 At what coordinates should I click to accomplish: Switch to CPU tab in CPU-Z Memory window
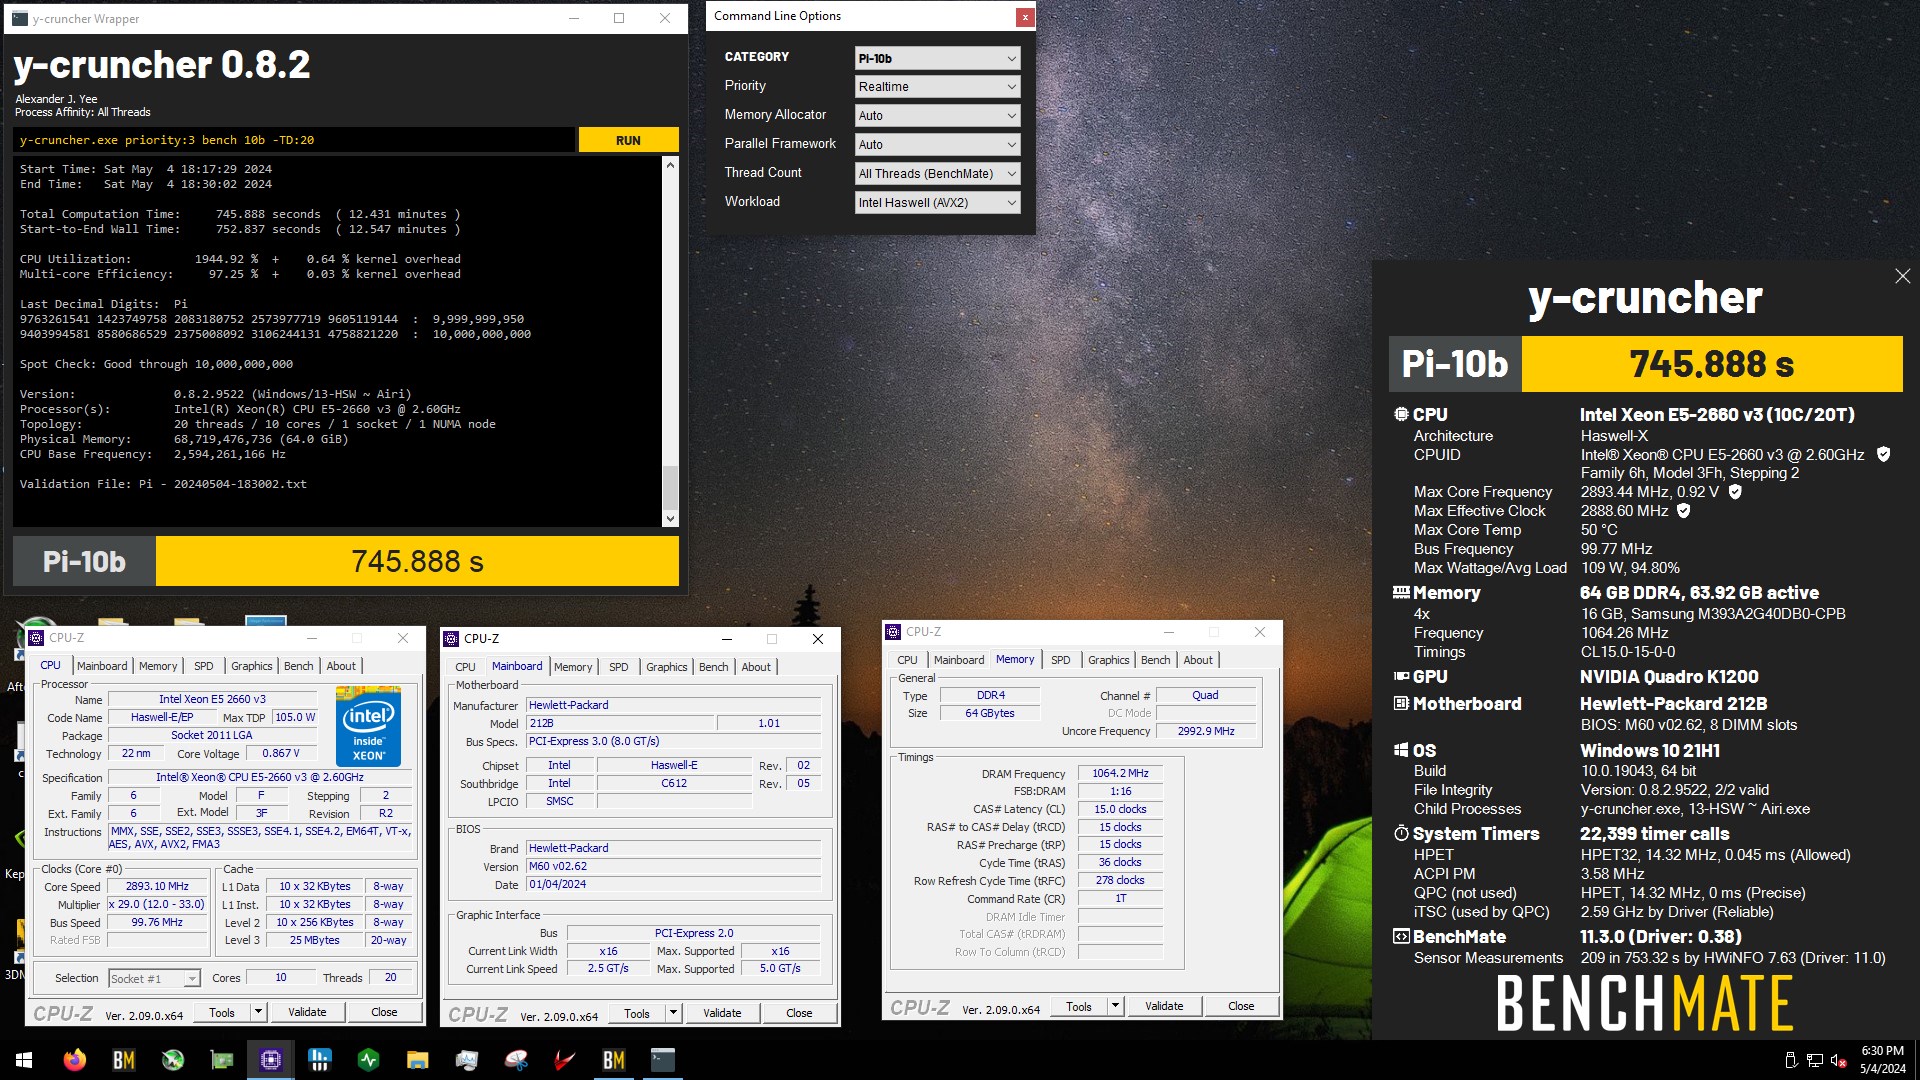point(907,660)
